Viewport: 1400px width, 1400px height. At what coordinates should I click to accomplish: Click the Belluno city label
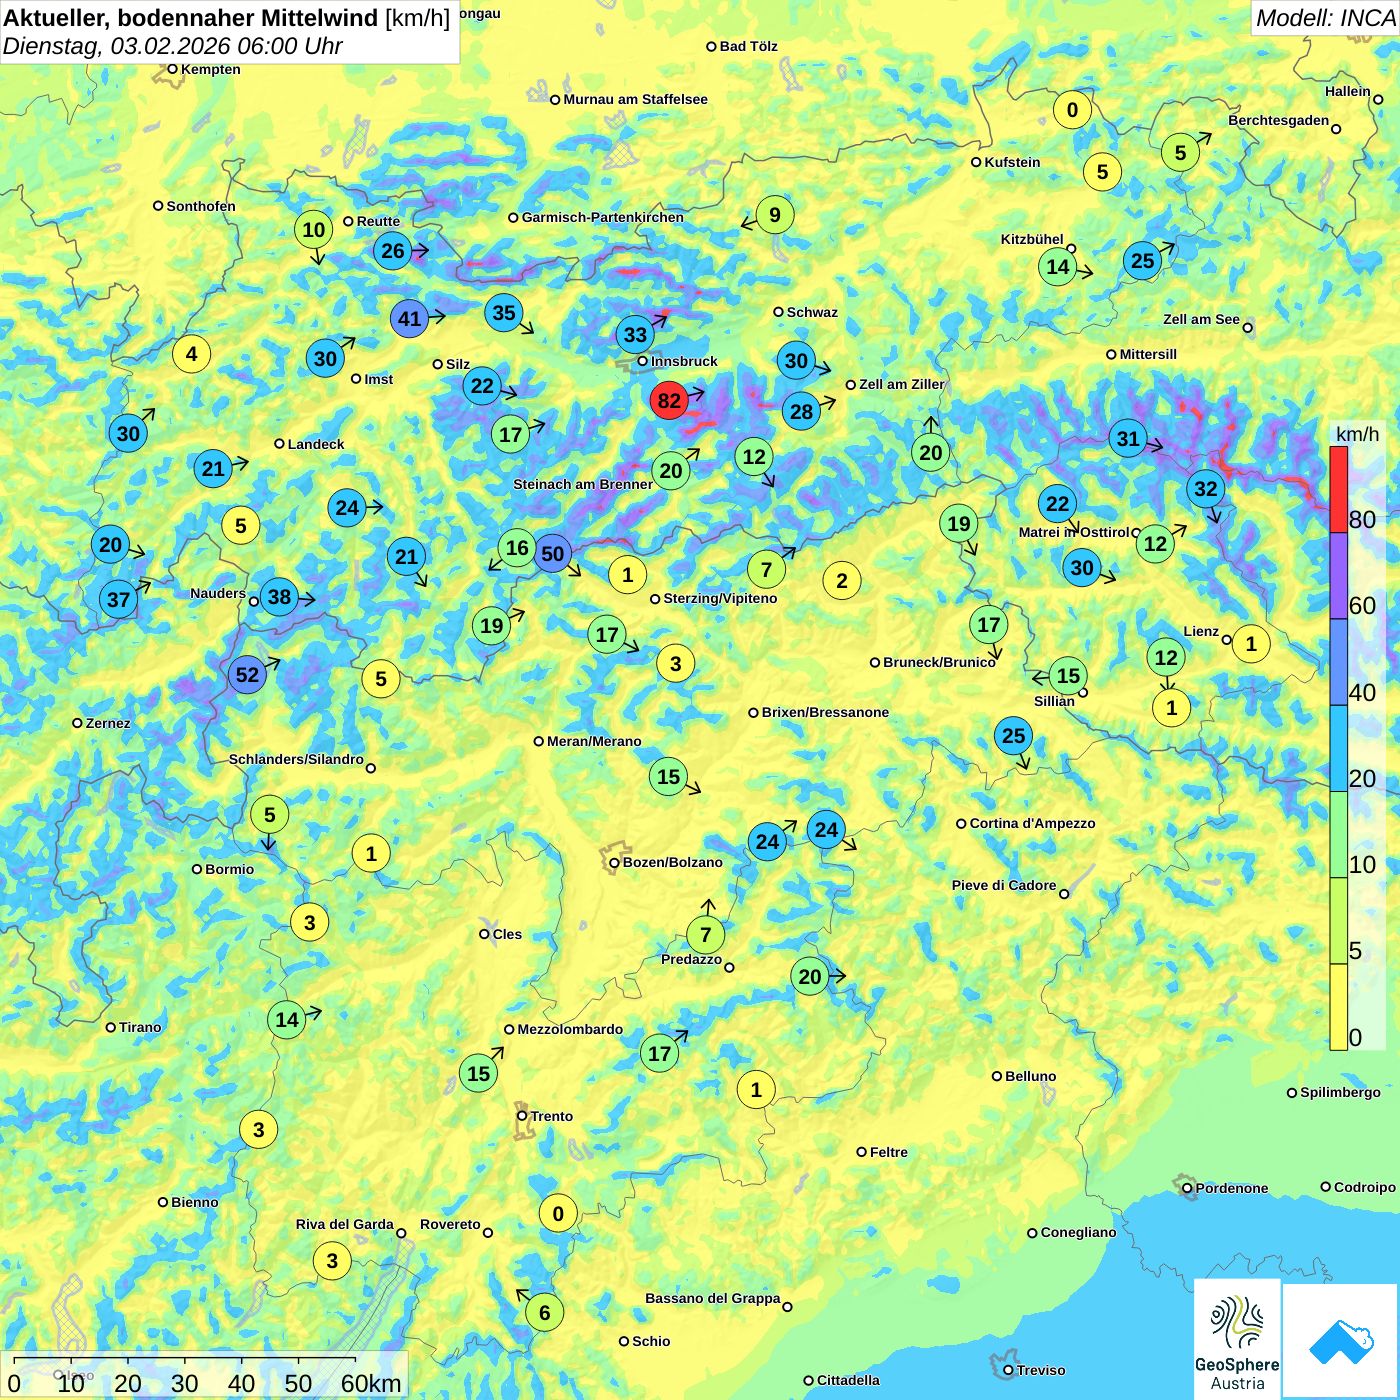(1030, 1076)
